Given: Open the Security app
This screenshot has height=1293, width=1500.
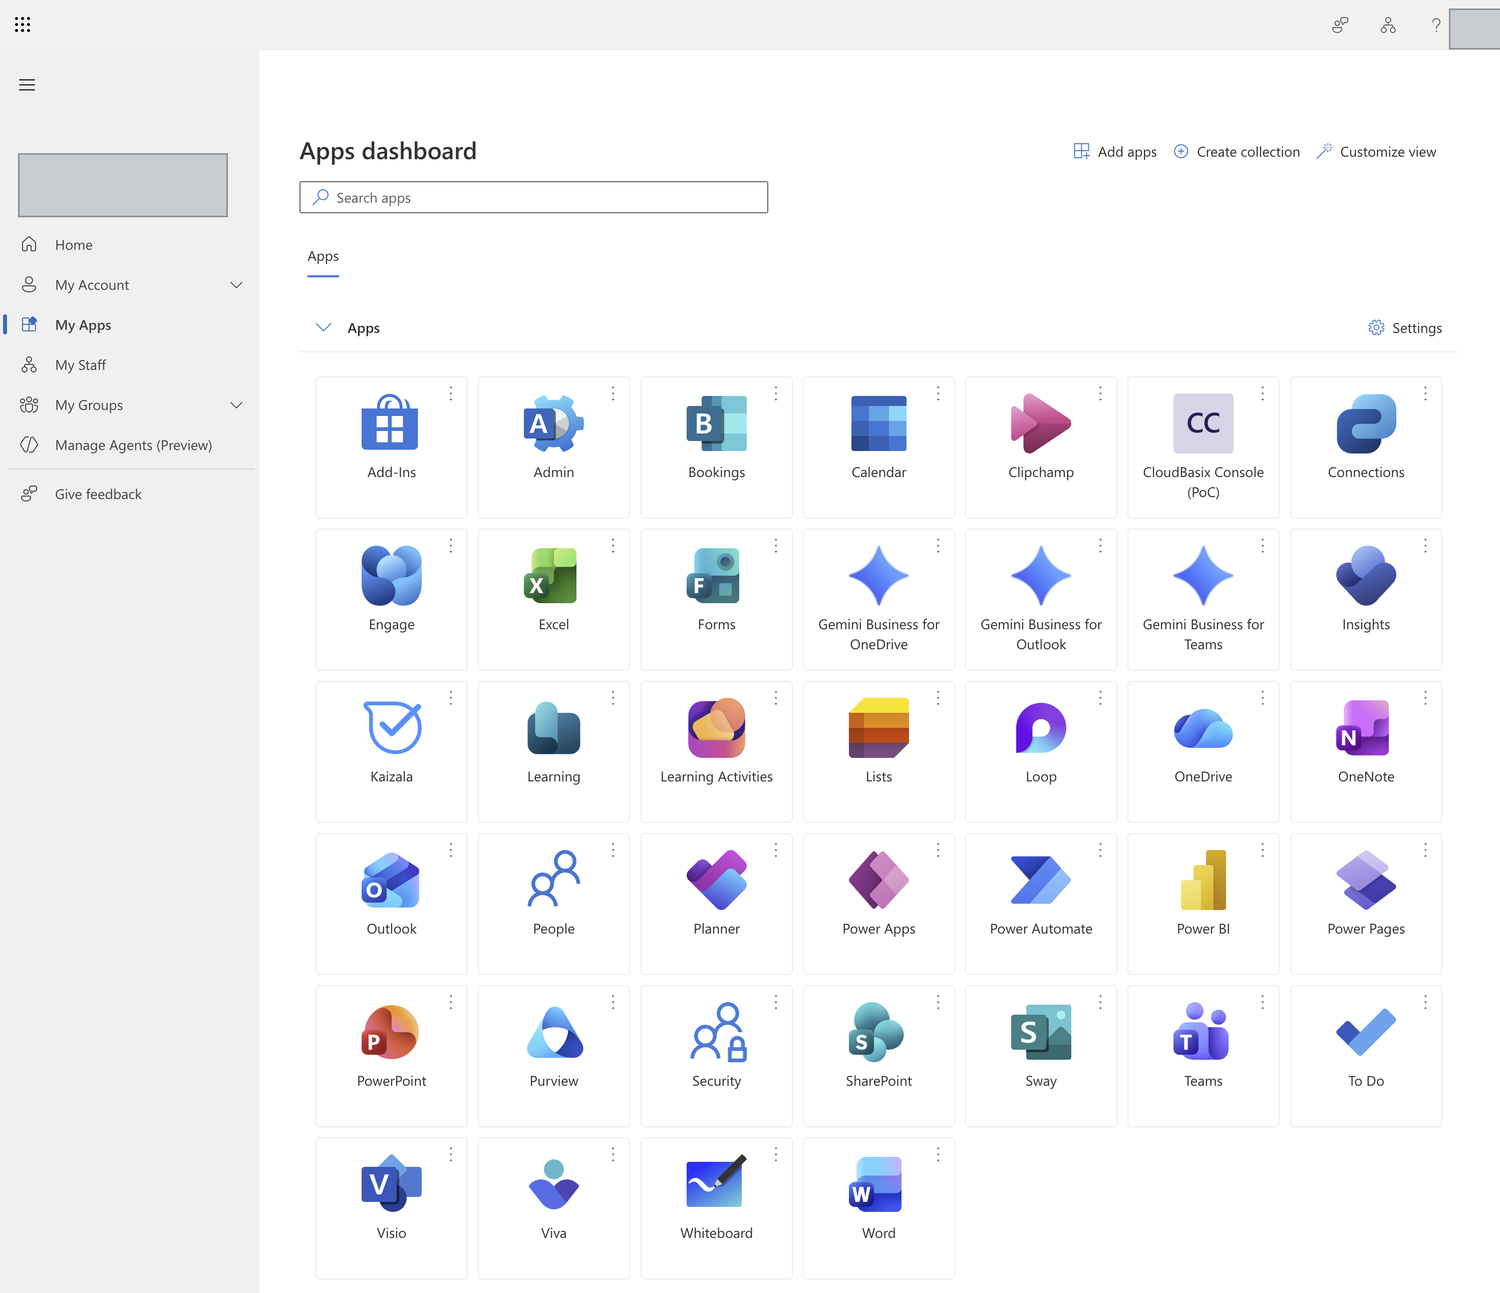Looking at the screenshot, I should 716,1055.
